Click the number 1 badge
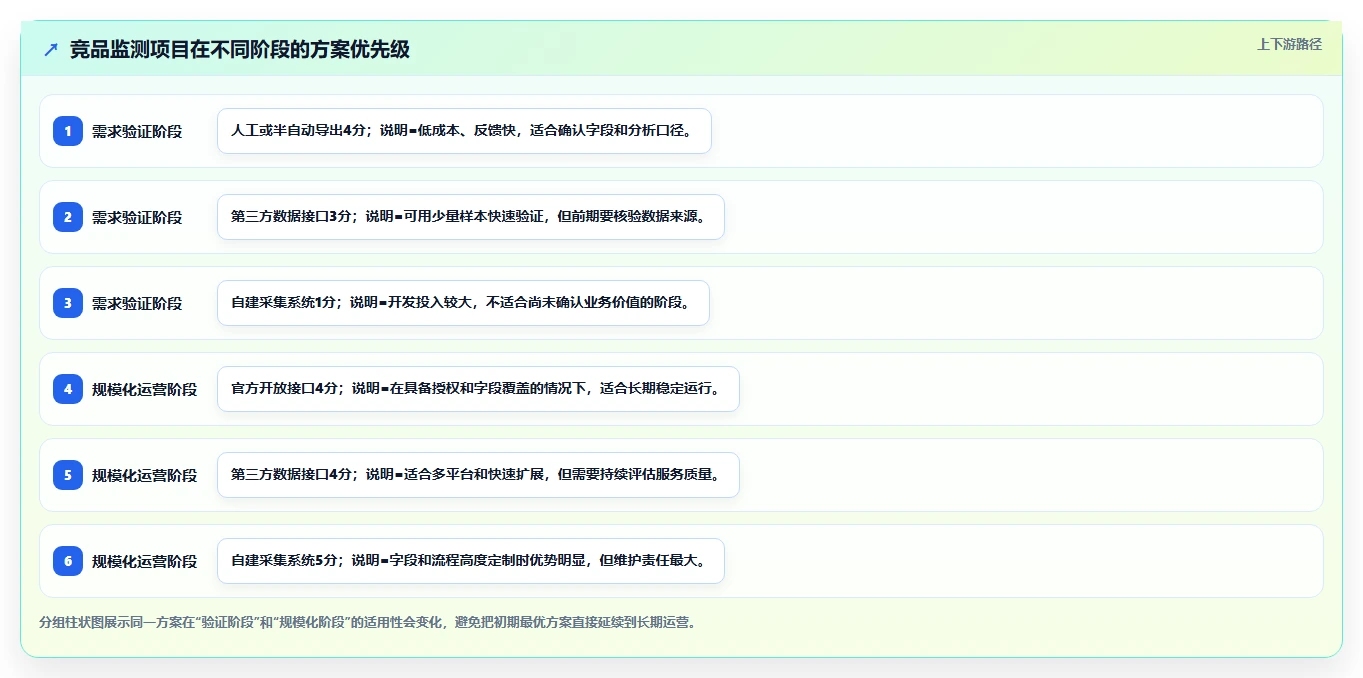The image size is (1363, 678). point(68,131)
